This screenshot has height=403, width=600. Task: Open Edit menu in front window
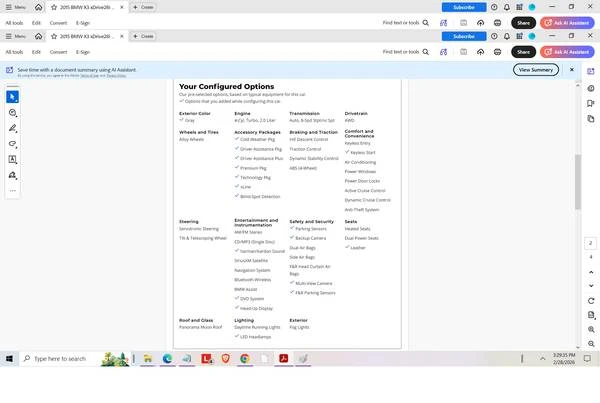36,52
